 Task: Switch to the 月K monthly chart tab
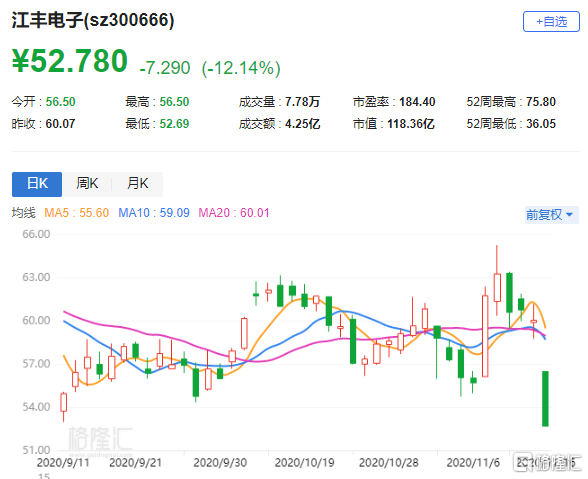point(138,184)
